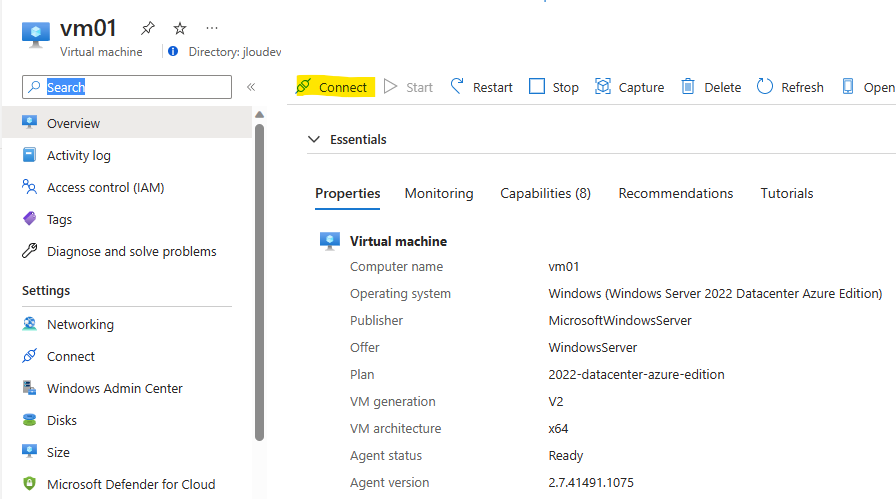
Task: Mark vm01 as favorite with star icon
Action: click(180, 28)
